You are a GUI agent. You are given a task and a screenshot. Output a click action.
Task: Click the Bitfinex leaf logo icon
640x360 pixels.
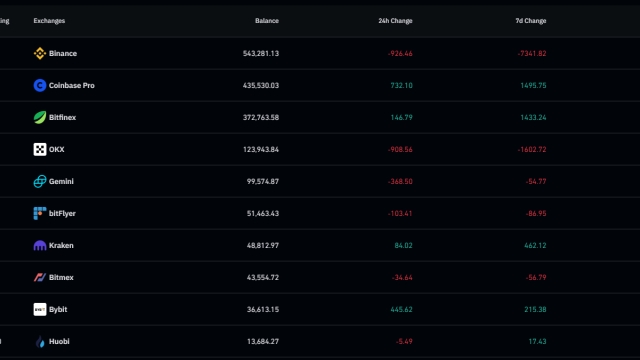[x=40, y=118]
